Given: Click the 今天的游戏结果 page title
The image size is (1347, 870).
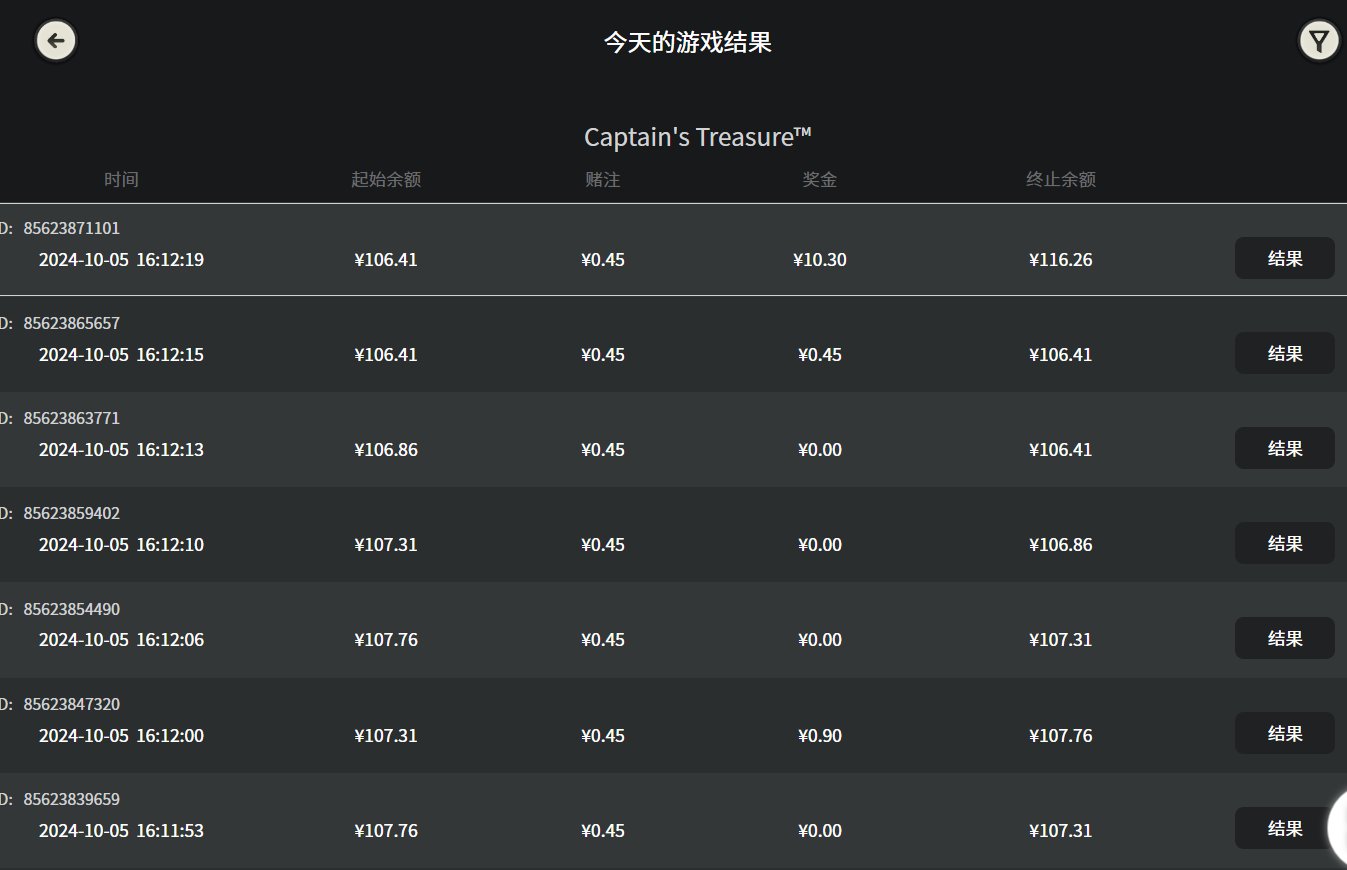Looking at the screenshot, I should [688, 42].
